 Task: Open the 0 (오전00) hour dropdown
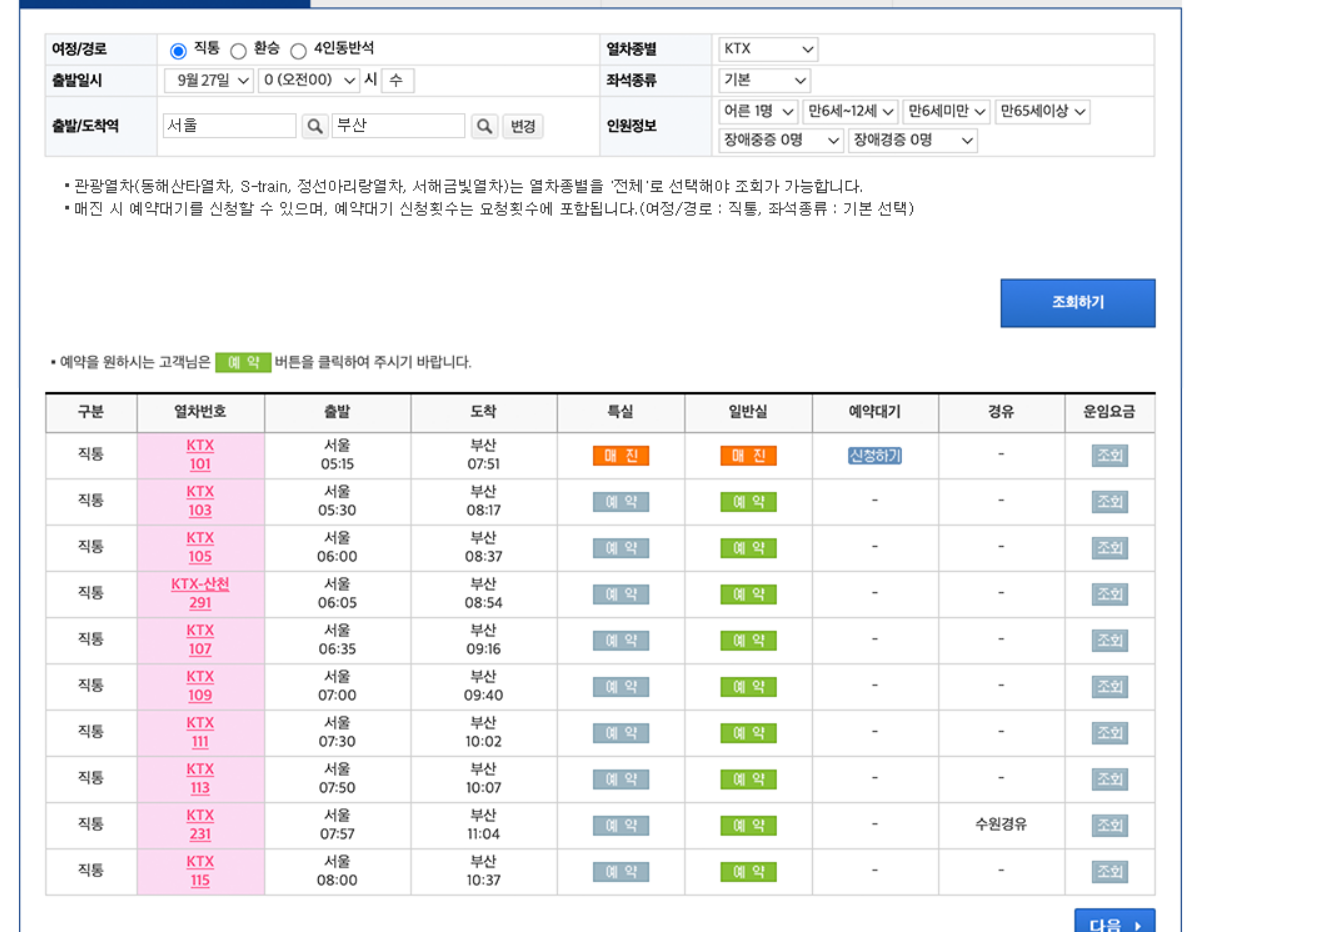click(308, 80)
